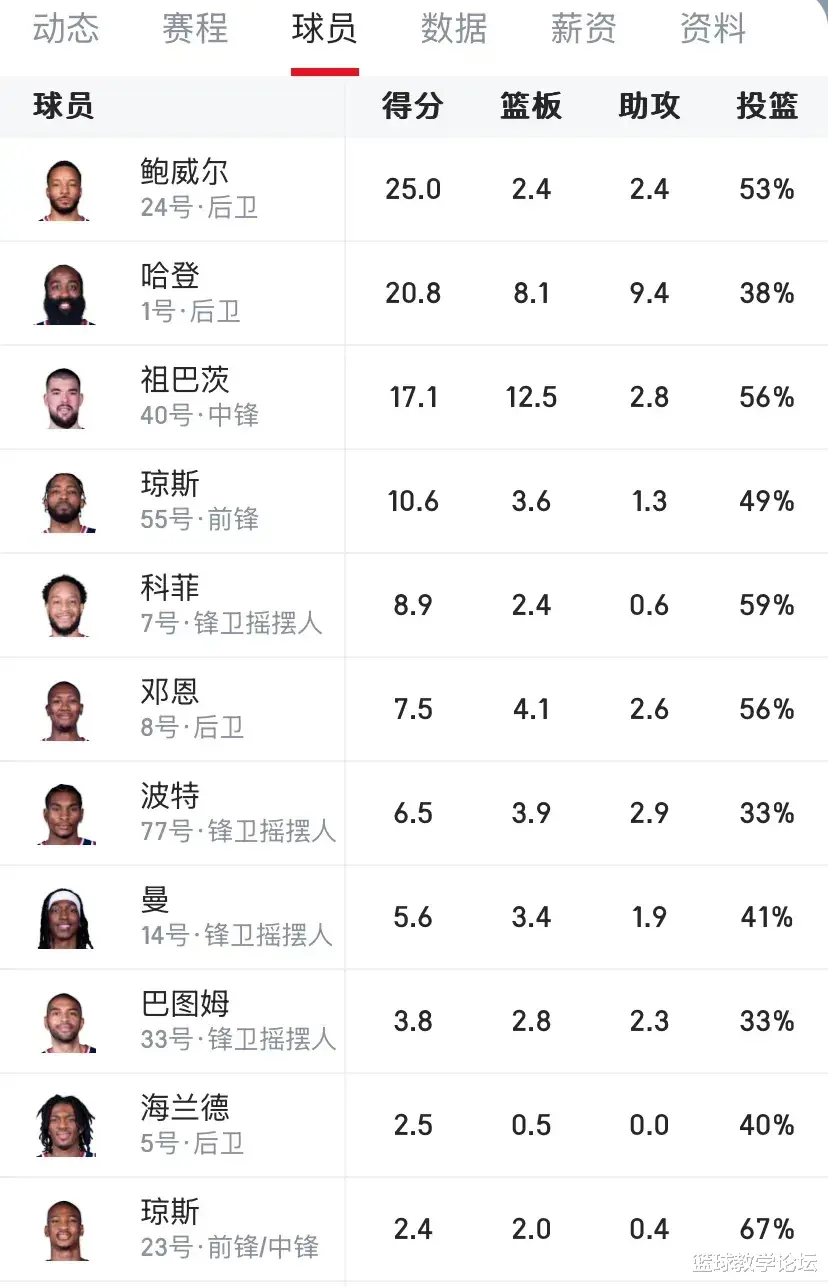Select player 巴图姆 number 33
828x1287 pixels.
(238, 1021)
